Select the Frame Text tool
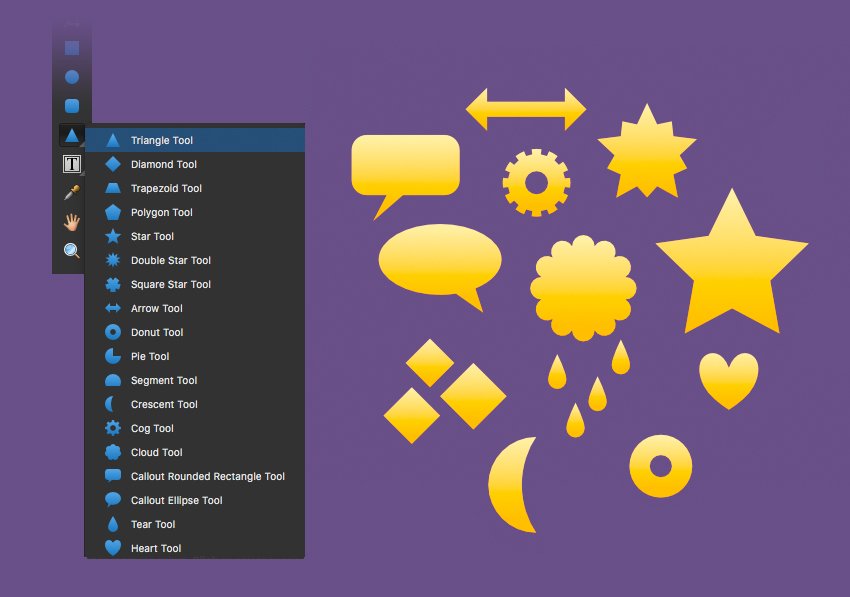The width and height of the screenshot is (850, 597). [x=72, y=164]
